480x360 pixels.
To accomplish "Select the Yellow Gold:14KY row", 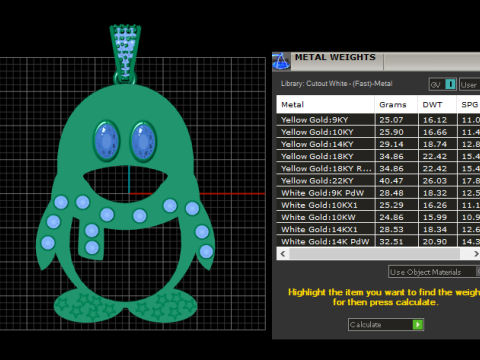I will pyautogui.click(x=378, y=144).
